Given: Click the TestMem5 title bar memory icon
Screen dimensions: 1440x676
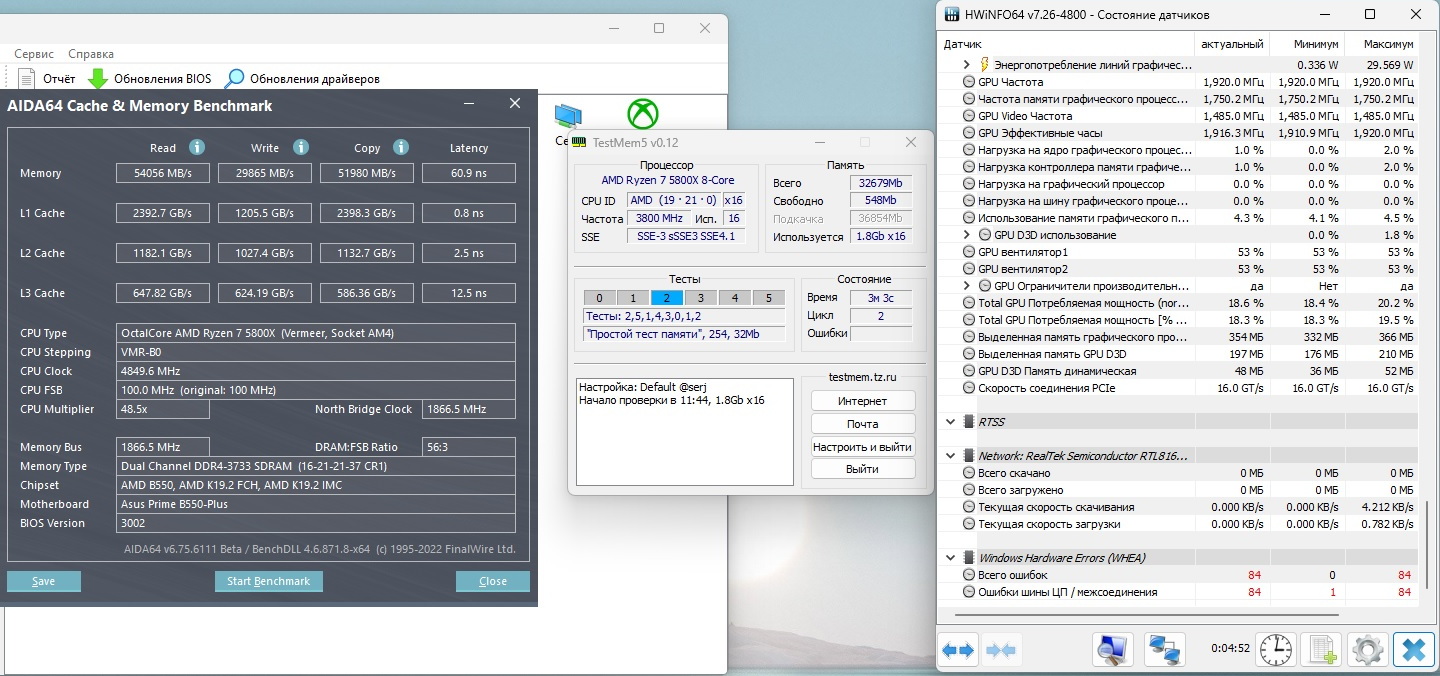Looking at the screenshot, I should pyautogui.click(x=579, y=143).
